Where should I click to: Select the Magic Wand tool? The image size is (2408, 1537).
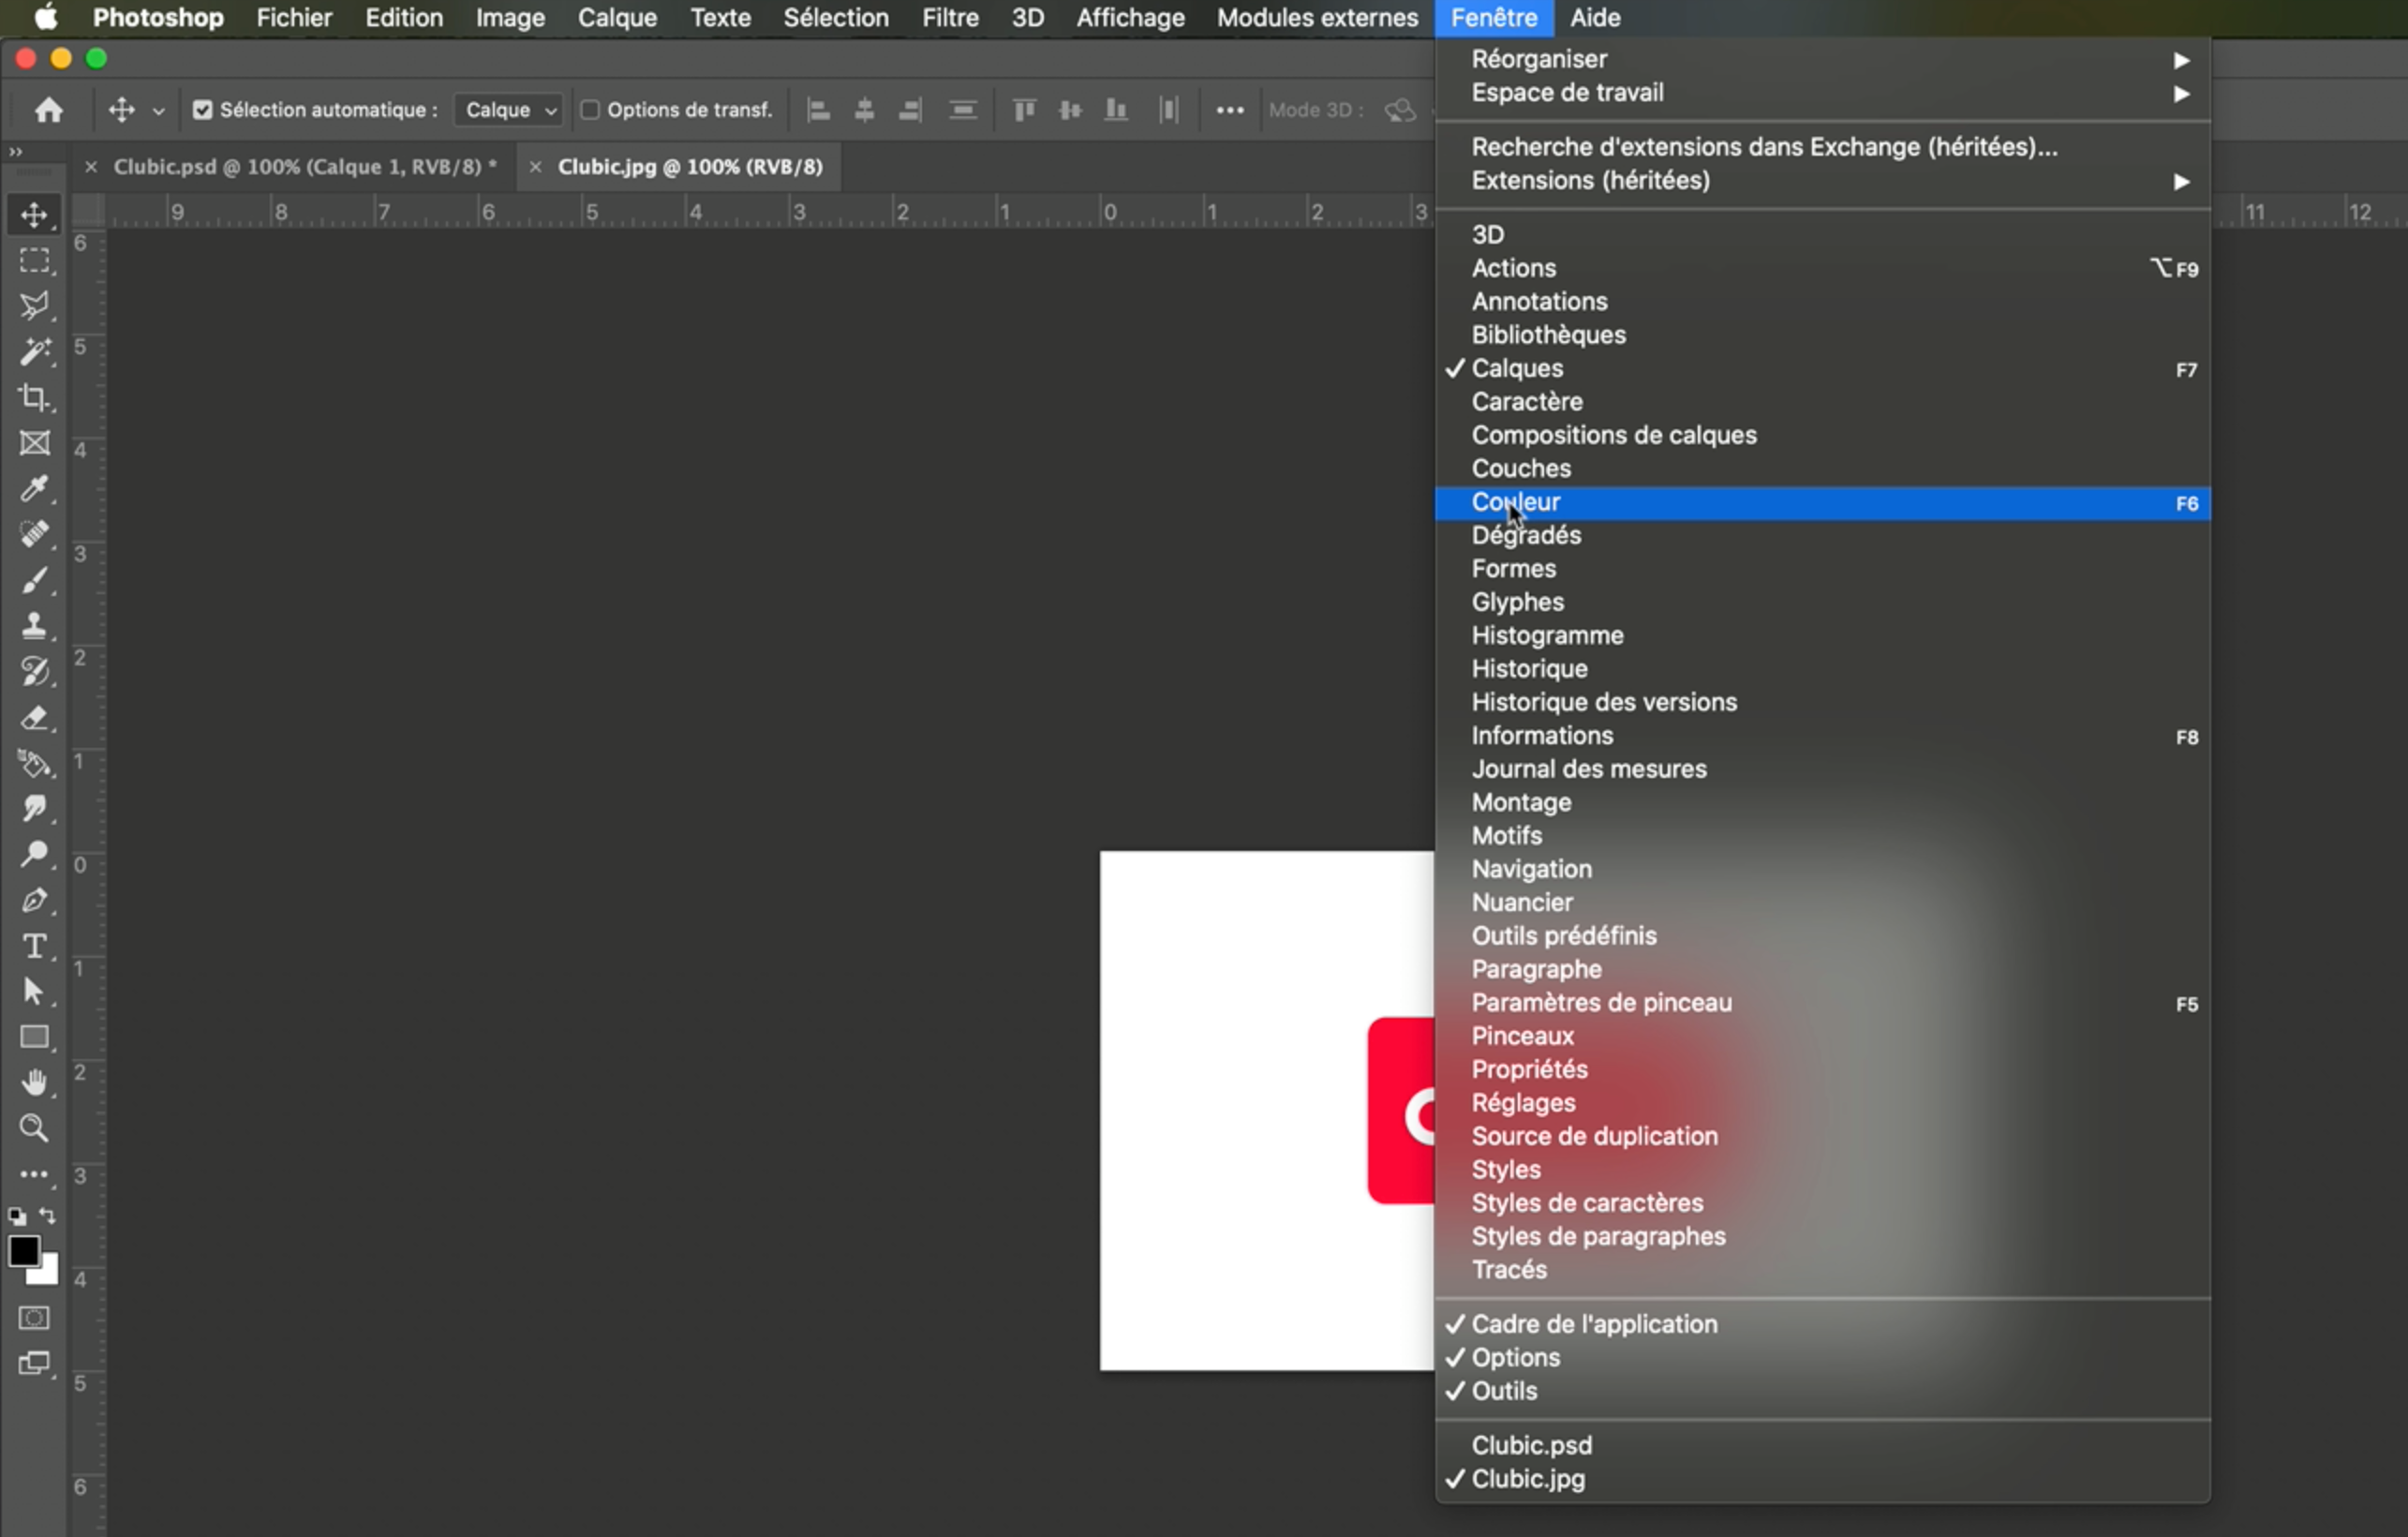pos(34,352)
